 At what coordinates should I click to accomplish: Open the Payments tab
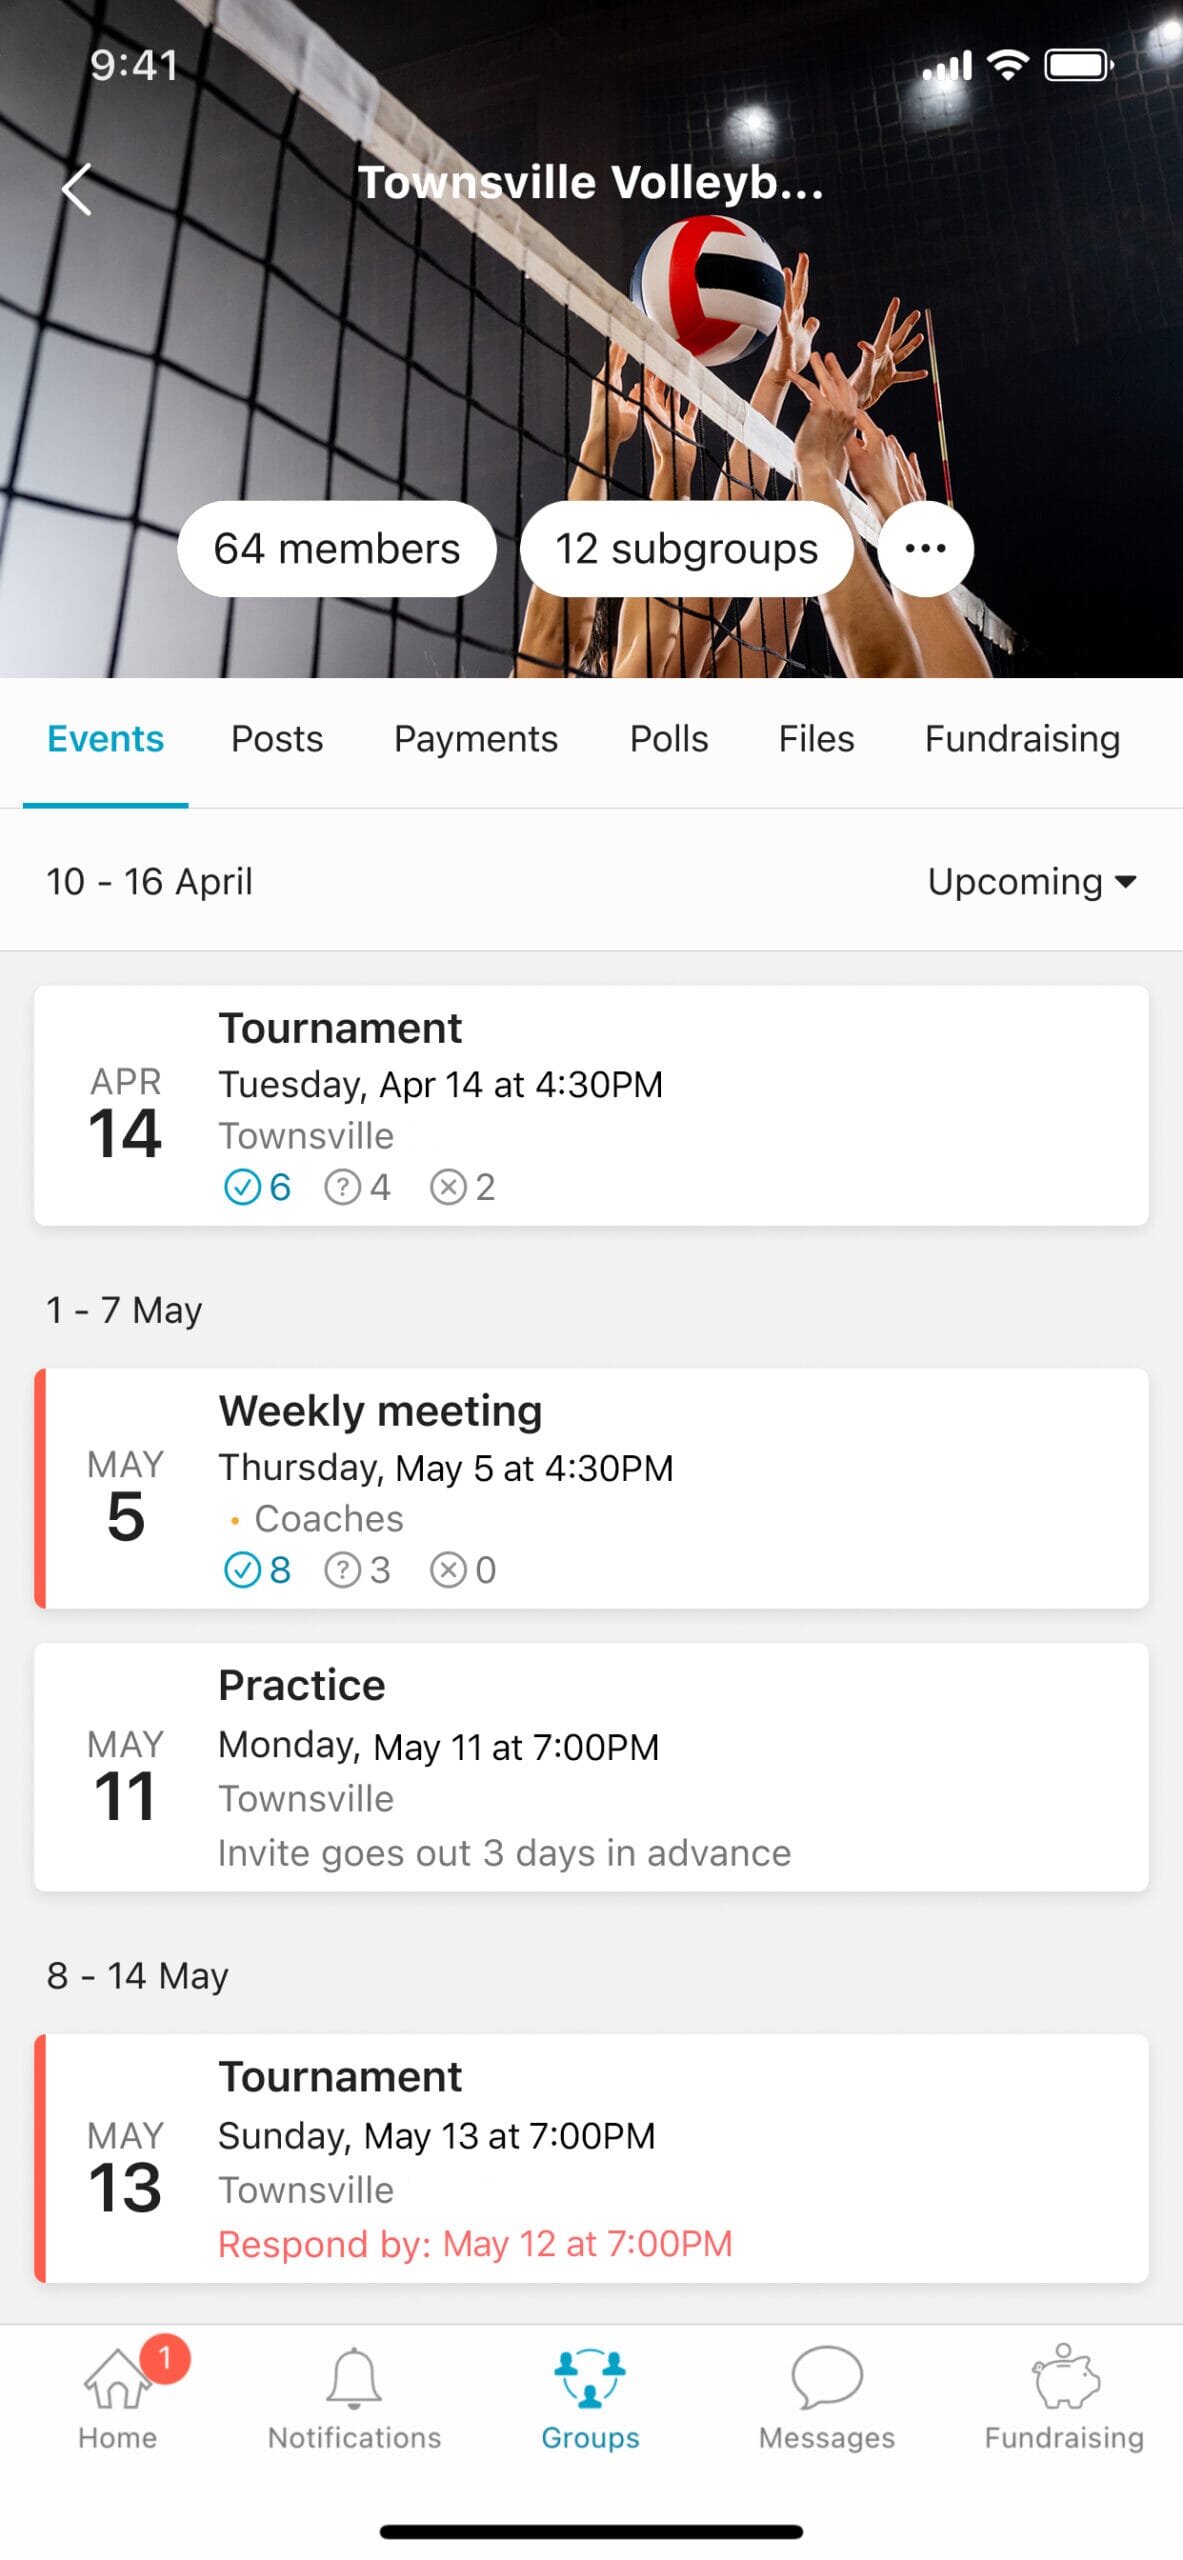click(x=476, y=739)
